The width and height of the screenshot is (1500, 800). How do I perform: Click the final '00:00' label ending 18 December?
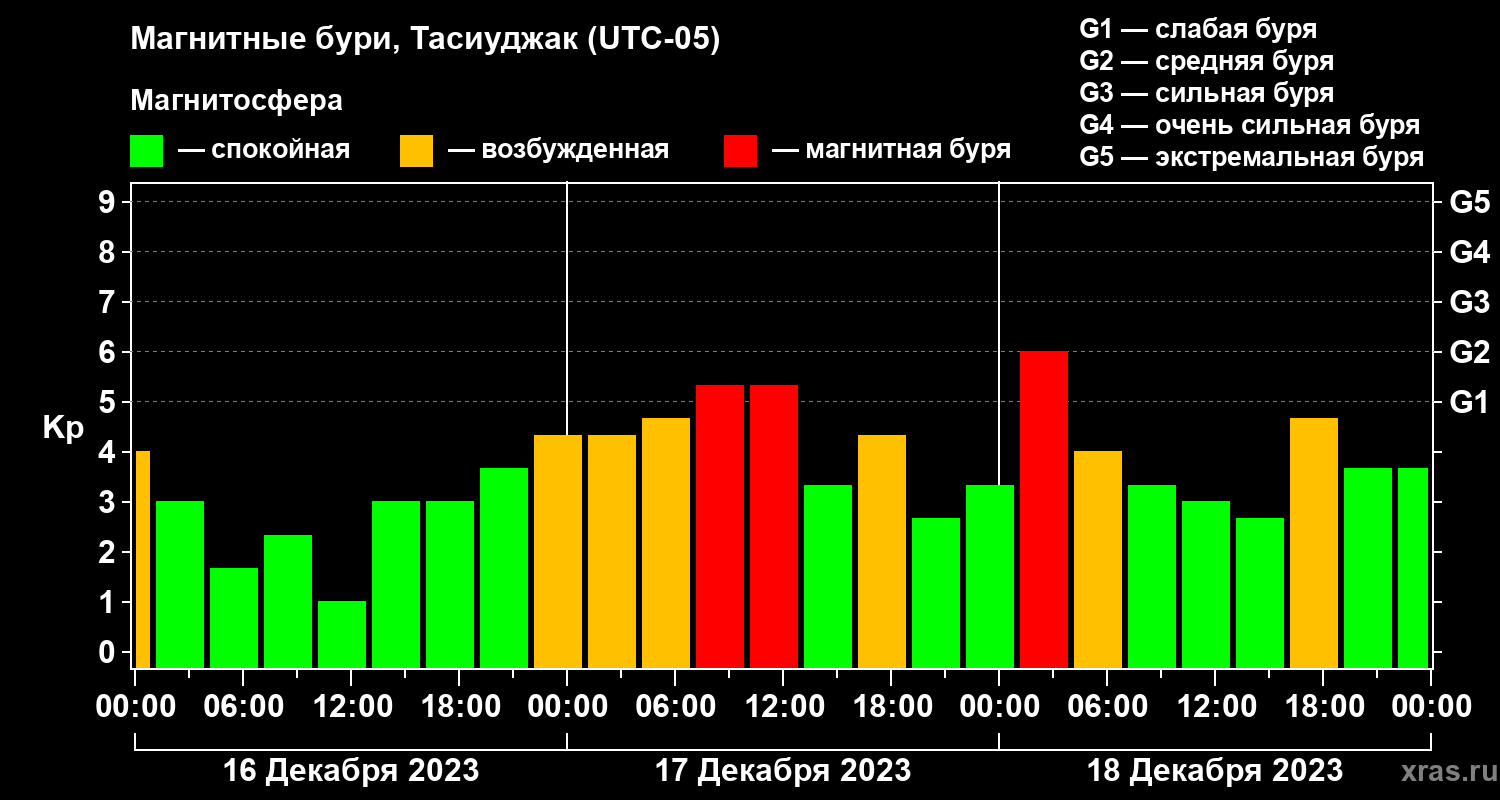pos(1431,706)
